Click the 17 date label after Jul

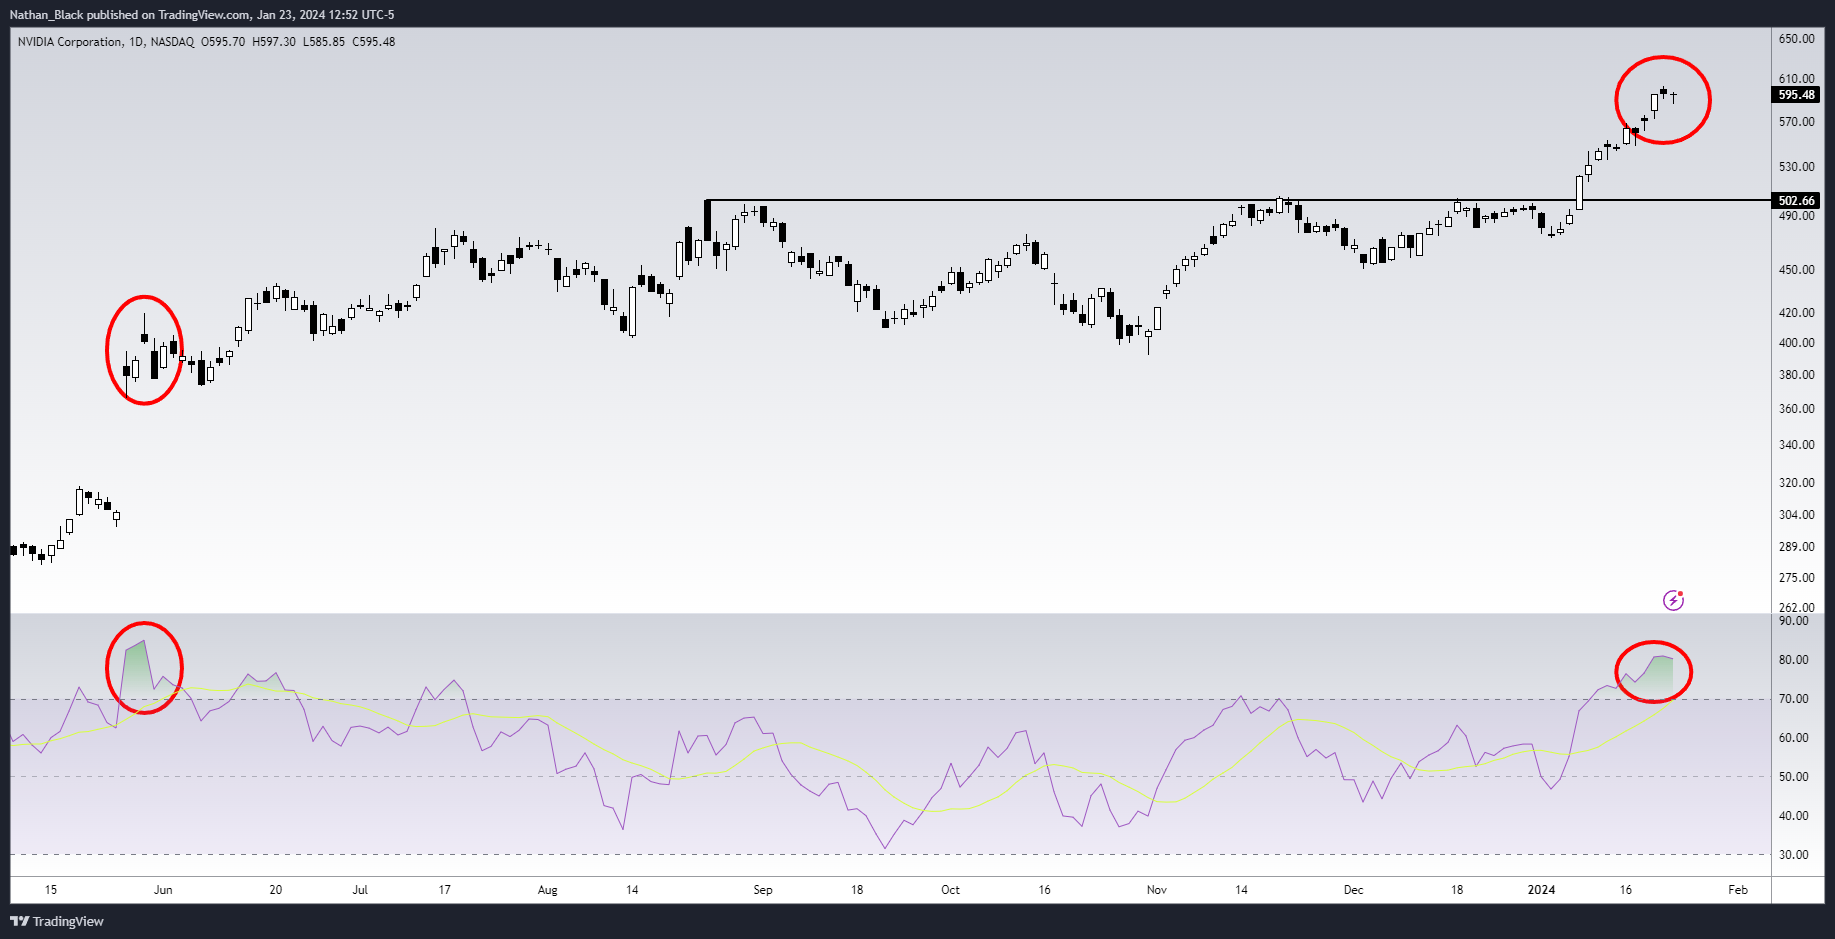tap(445, 890)
